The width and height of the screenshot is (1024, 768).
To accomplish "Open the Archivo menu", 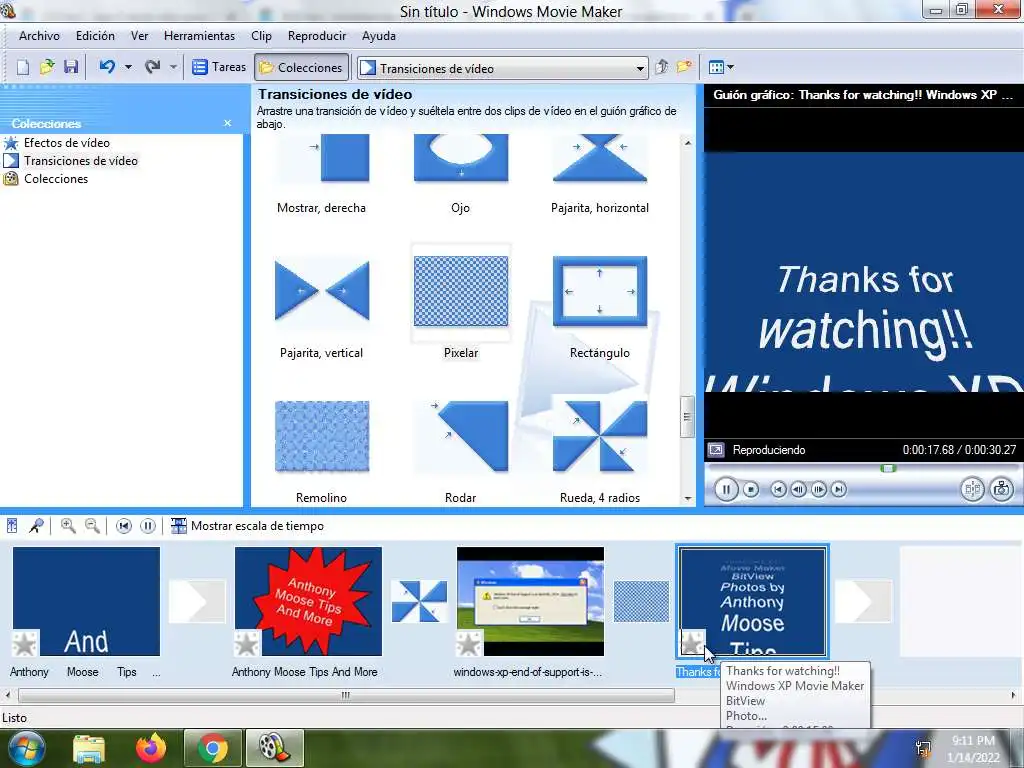I will (x=39, y=36).
